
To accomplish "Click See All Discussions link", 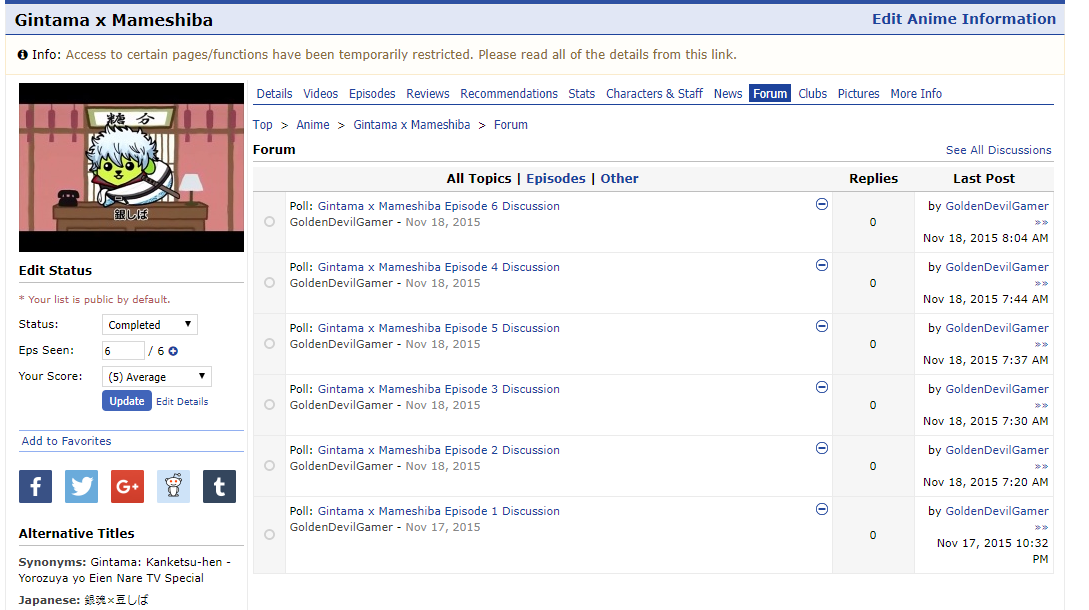I will click(999, 150).
